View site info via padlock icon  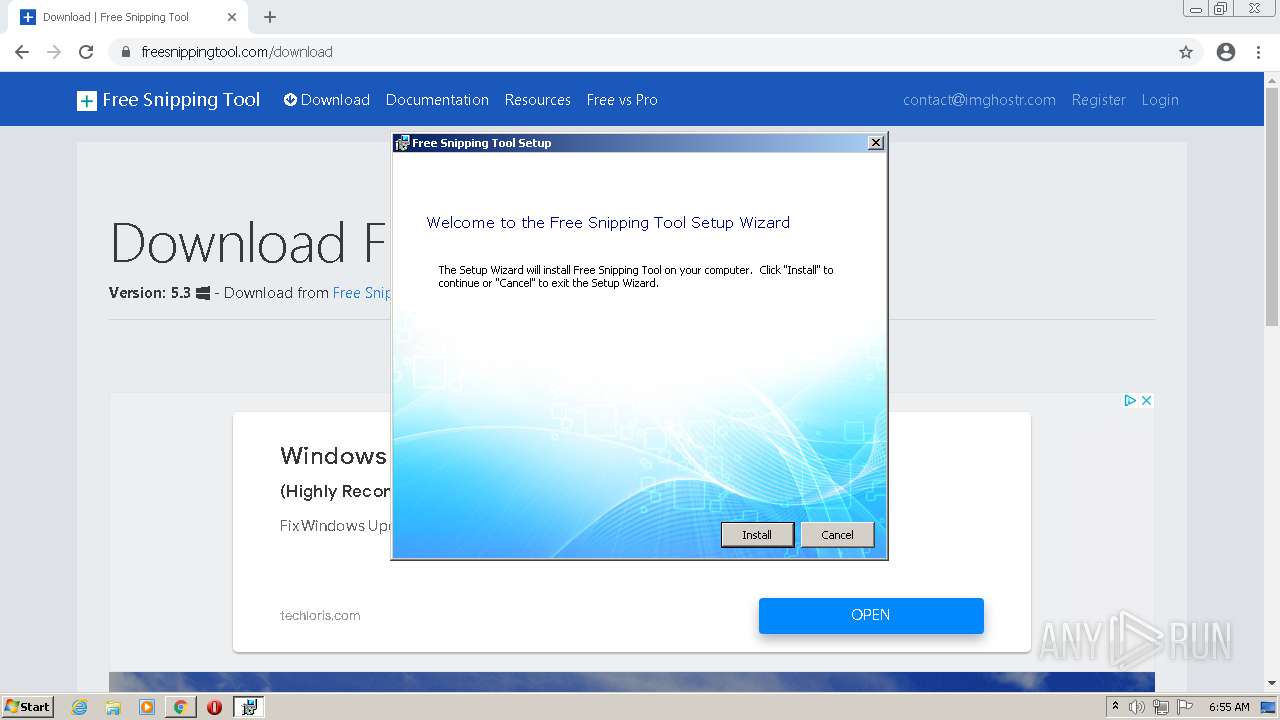(x=126, y=52)
